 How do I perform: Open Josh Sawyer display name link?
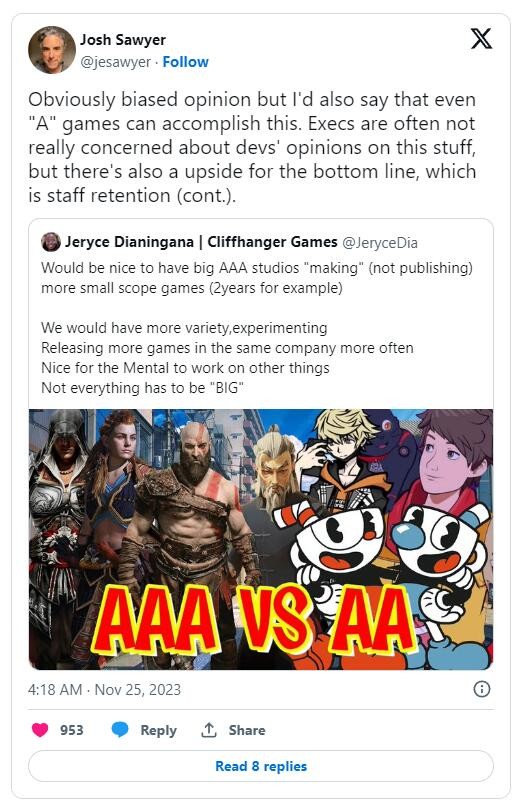tap(123, 40)
